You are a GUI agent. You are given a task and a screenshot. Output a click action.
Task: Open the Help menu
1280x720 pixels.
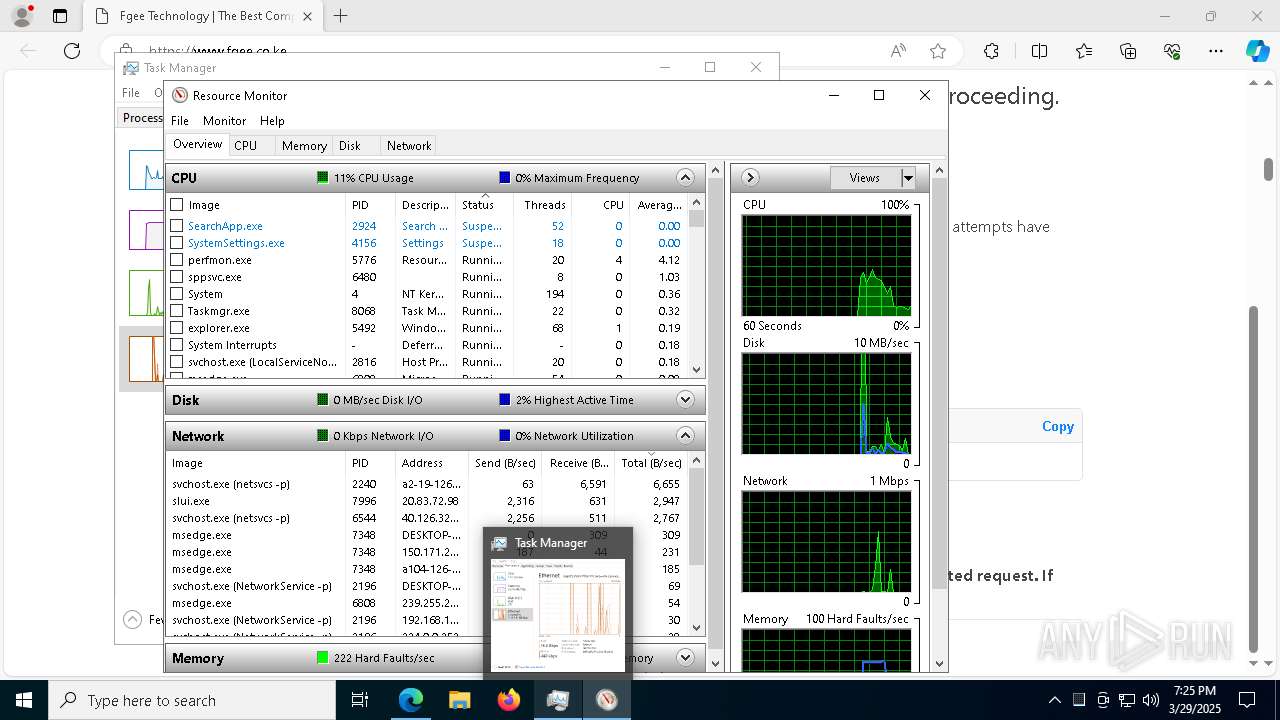[x=272, y=121]
